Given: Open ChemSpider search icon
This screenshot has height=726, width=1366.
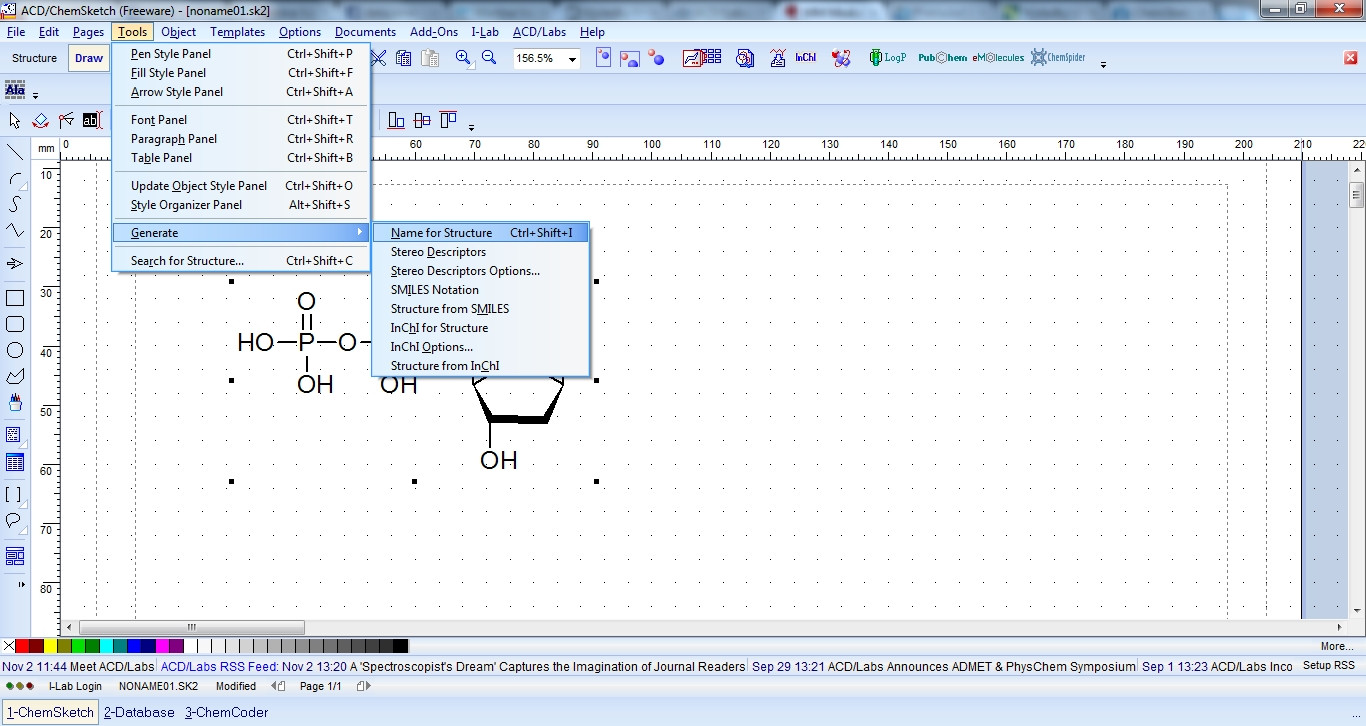Looking at the screenshot, I should point(1059,58).
